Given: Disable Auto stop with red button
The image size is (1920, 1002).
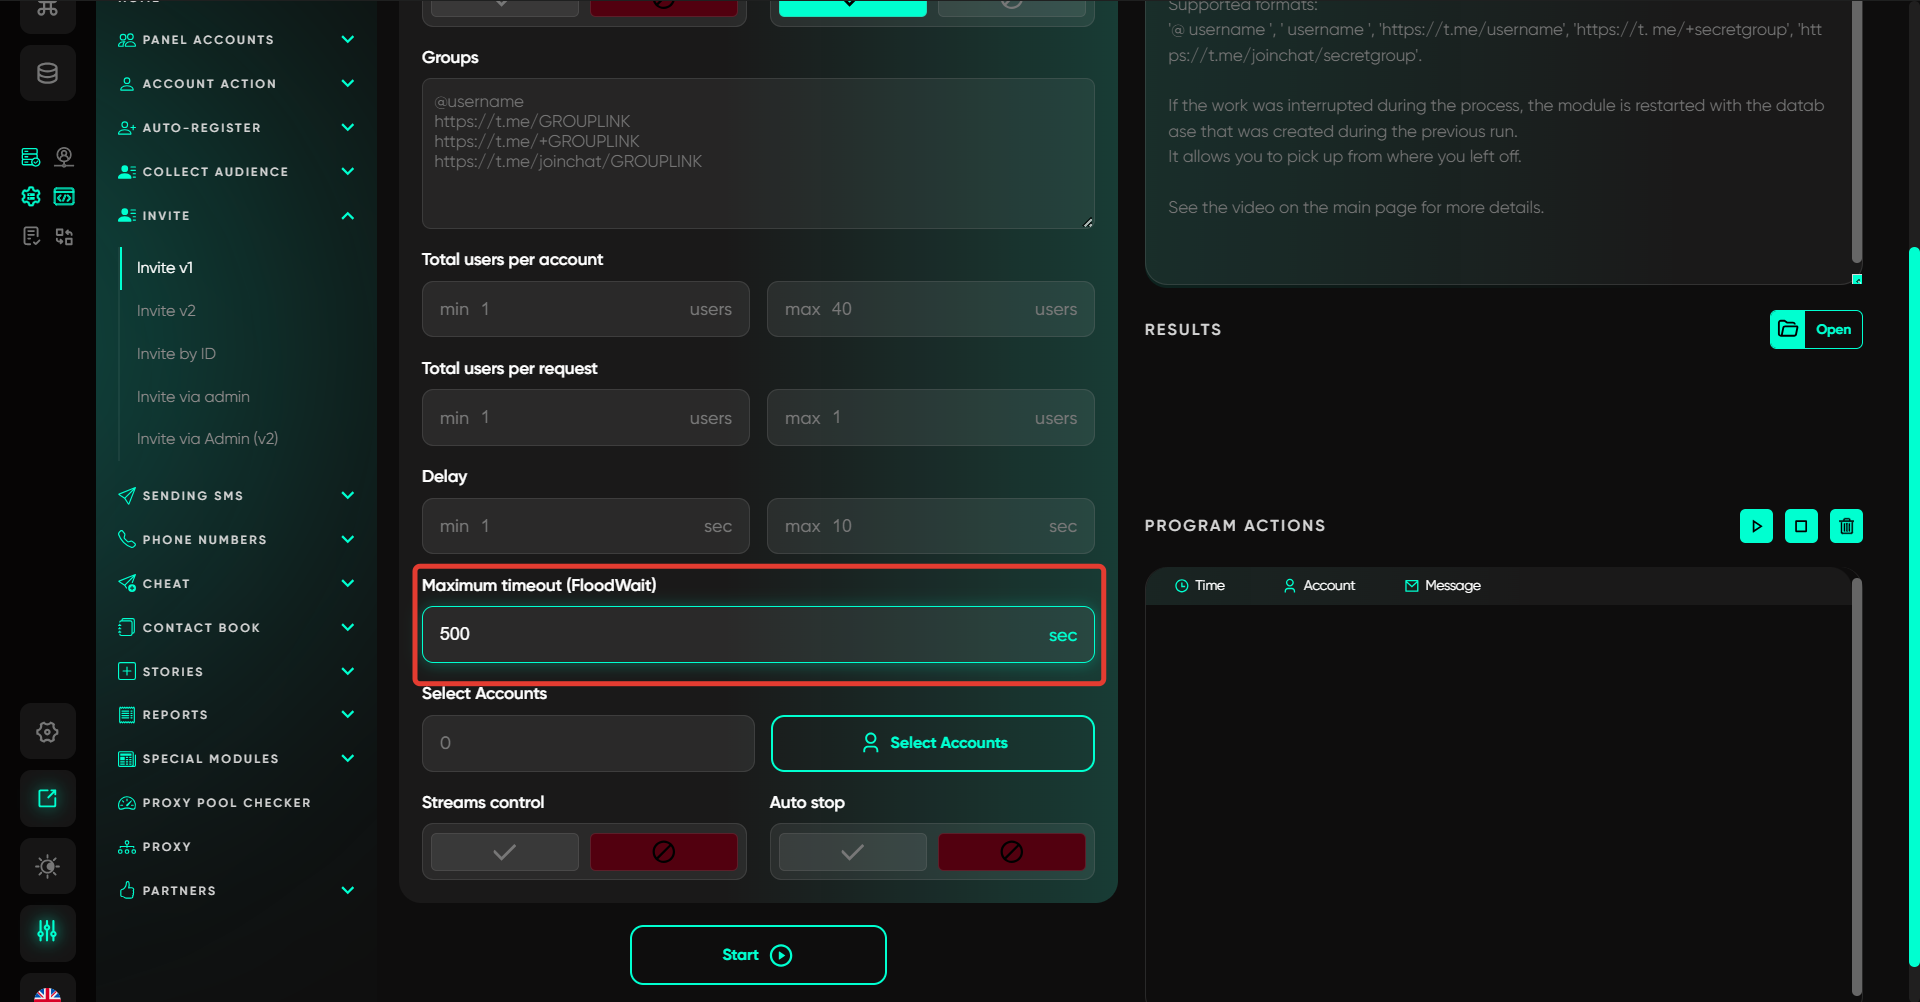Looking at the screenshot, I should [x=1011, y=852].
